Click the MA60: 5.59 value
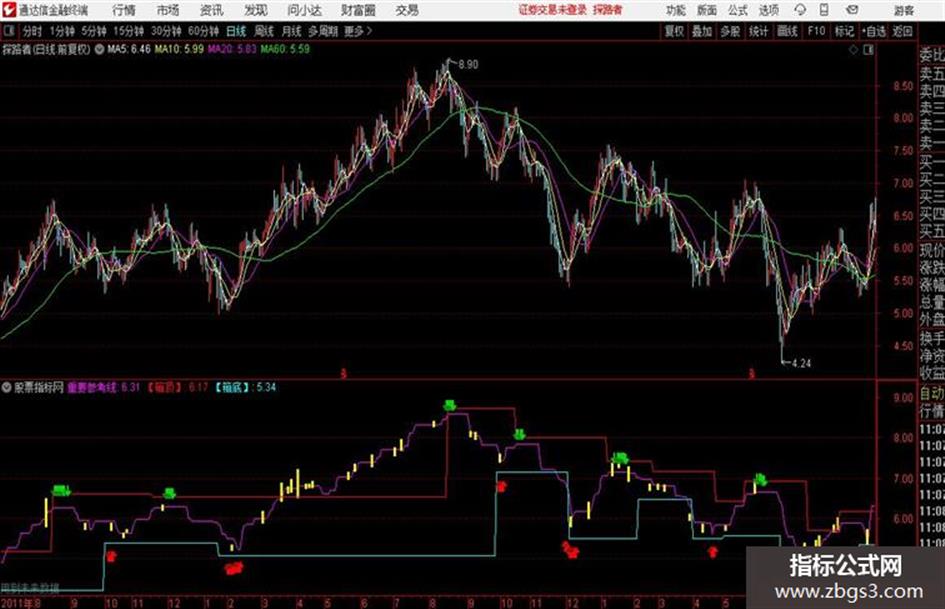The image size is (945, 609). tap(285, 49)
